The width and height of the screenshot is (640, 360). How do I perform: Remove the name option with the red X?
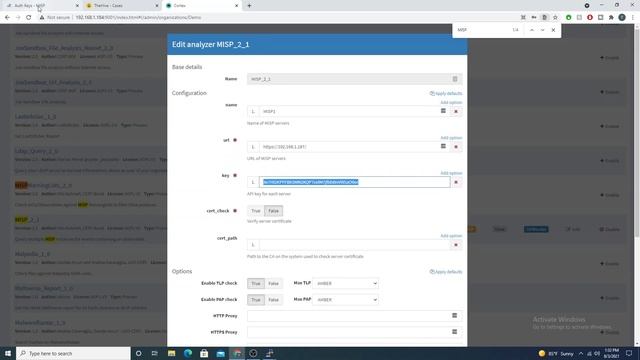pos(456,111)
